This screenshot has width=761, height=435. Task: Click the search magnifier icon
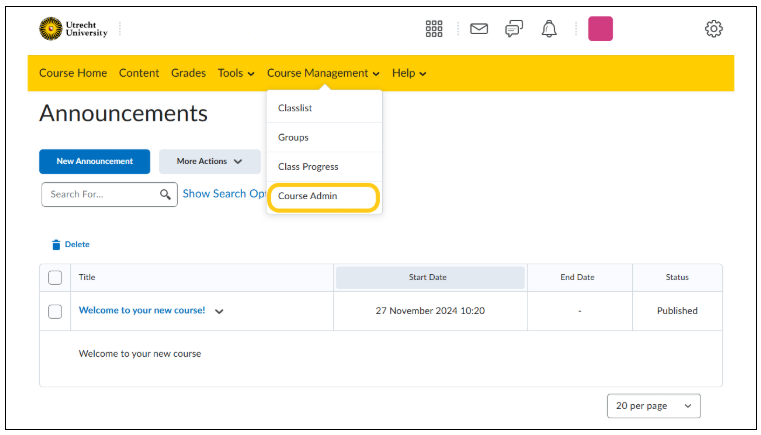pyautogui.click(x=165, y=195)
